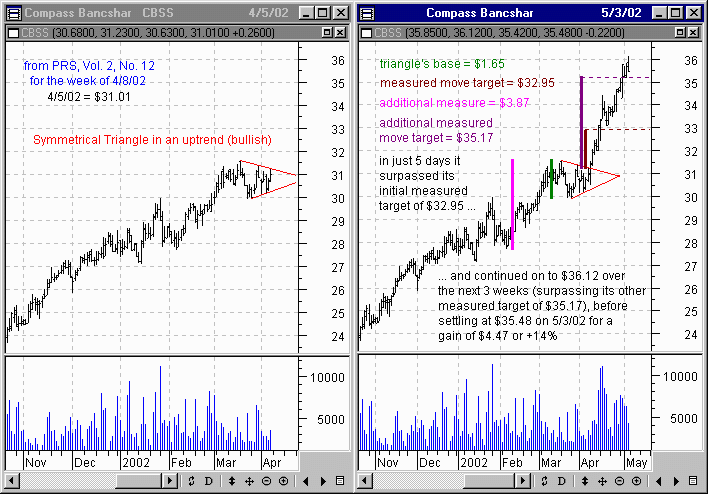Viewport: 708px width, 494px height.
Task: Open the list/properties icon in the 5/3/02 window toolbar
Action: (x=693, y=481)
